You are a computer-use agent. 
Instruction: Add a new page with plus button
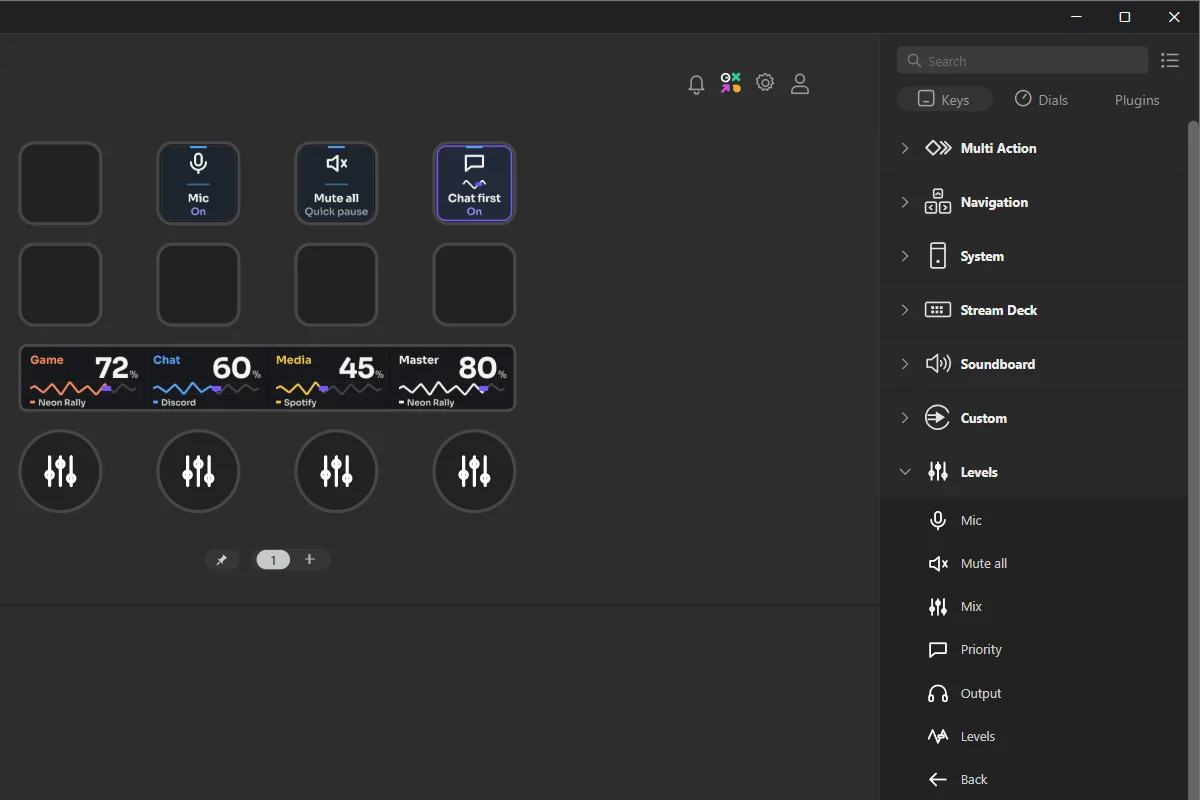pos(310,559)
